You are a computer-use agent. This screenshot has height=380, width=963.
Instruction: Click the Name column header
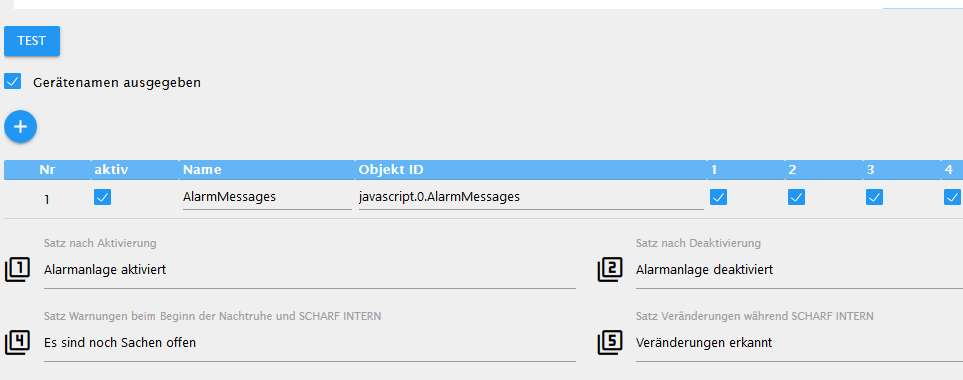click(x=202, y=170)
